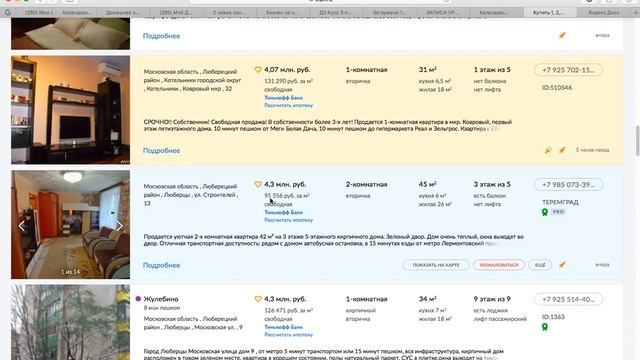
Task: Open the Яндекс.Диск tab
Action: (x=604, y=13)
